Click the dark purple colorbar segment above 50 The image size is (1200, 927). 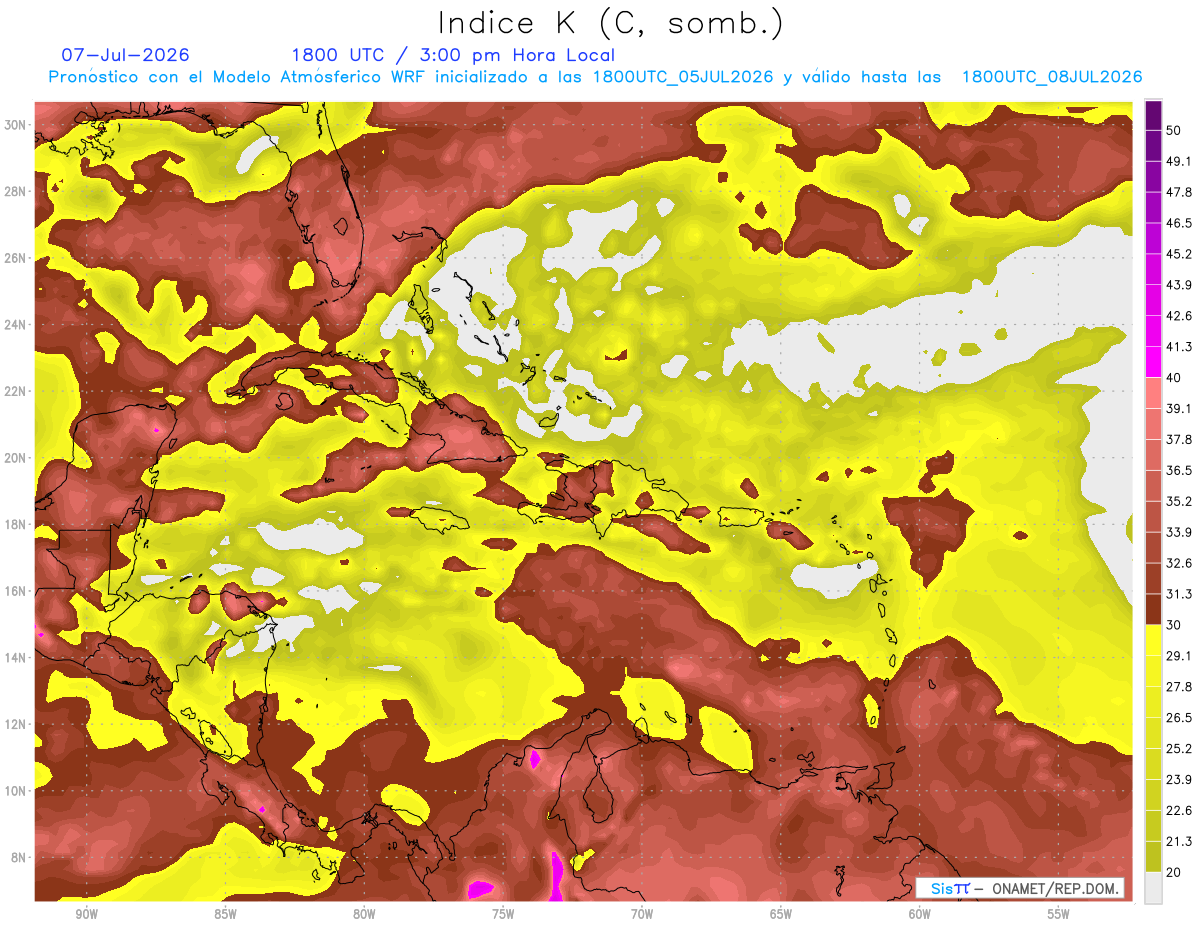(1153, 115)
